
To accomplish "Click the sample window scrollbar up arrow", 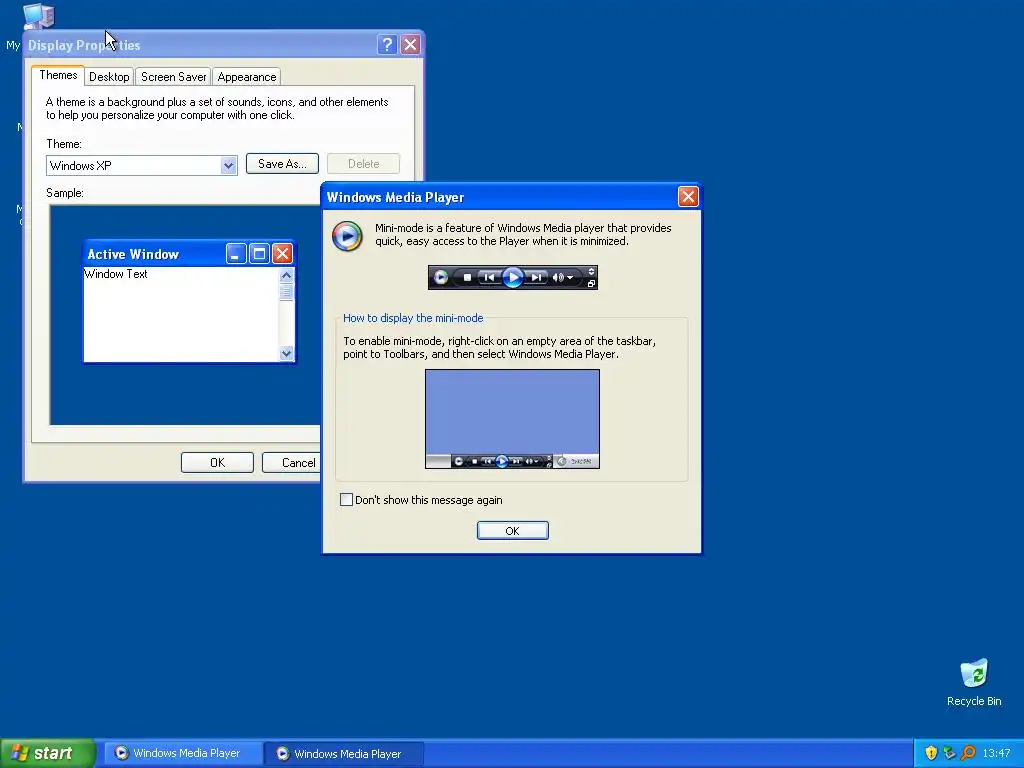I will tap(286, 276).
